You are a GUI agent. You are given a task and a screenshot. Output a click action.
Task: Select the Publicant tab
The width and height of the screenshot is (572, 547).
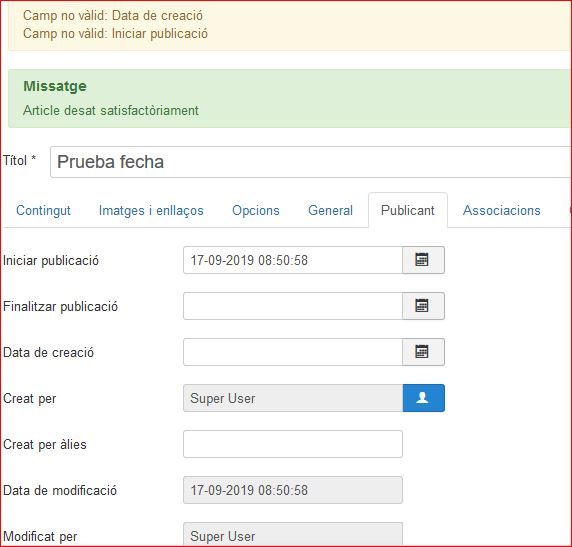click(407, 211)
